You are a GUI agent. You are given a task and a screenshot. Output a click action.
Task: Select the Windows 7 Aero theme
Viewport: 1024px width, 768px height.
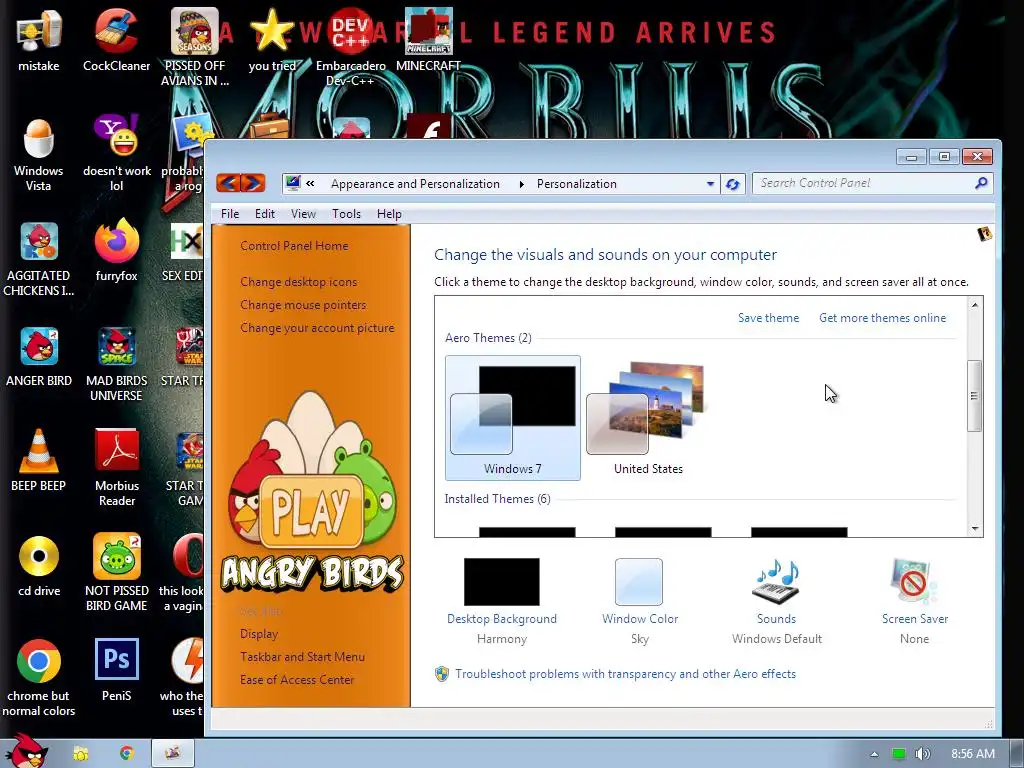click(513, 418)
